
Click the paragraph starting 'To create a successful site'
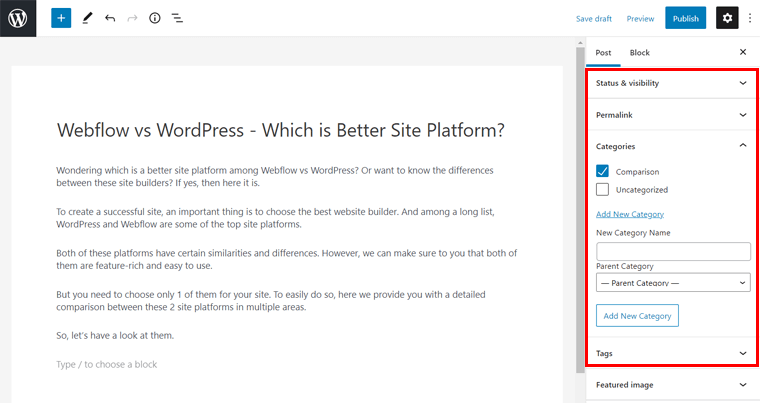[275, 218]
